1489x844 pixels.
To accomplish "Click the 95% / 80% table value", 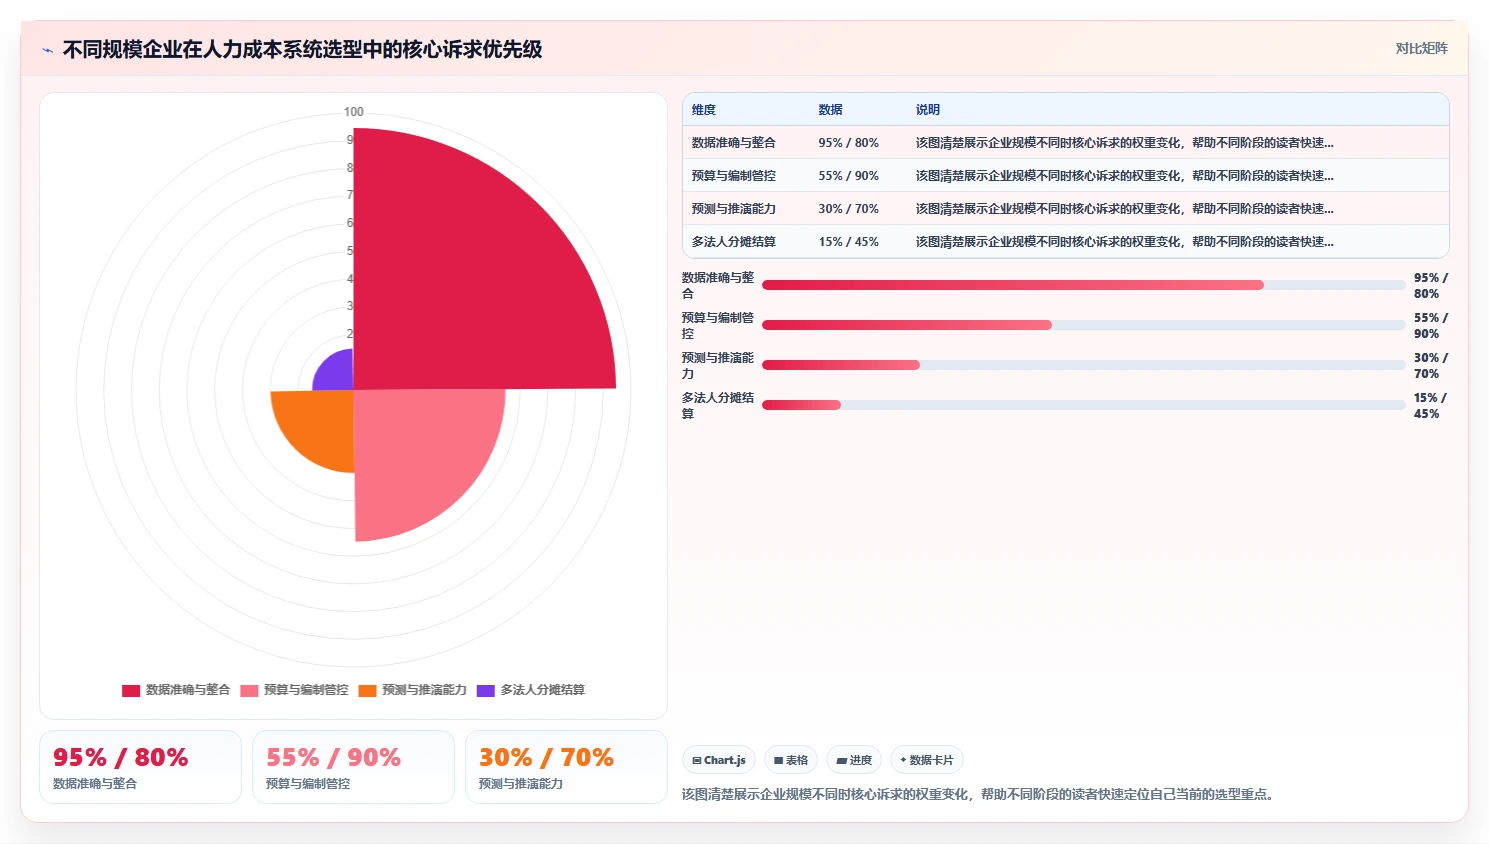I will coord(848,143).
